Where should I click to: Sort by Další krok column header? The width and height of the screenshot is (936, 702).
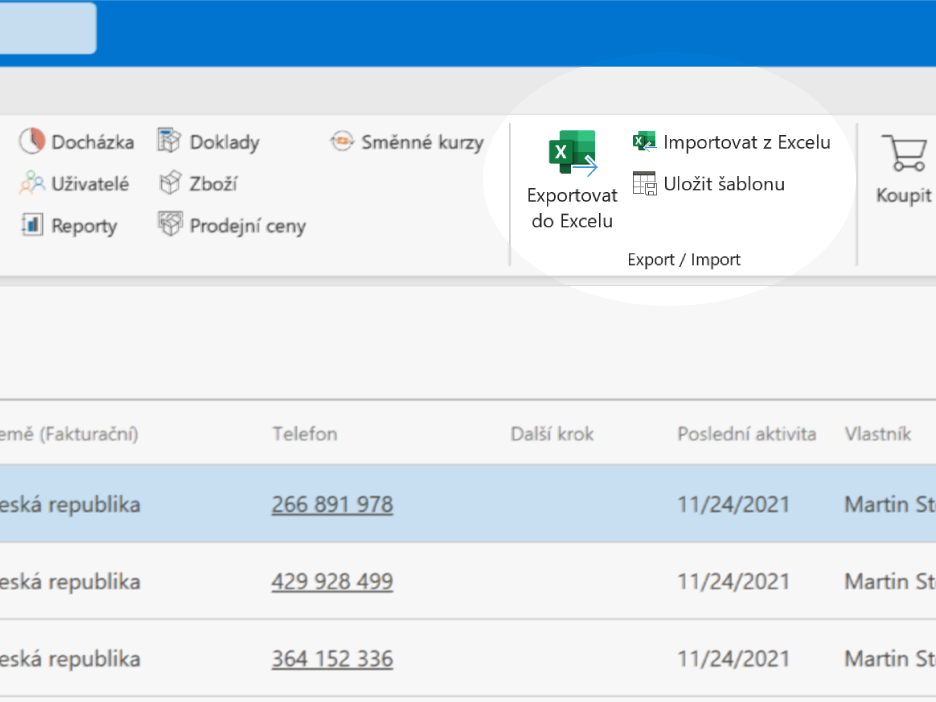(x=552, y=434)
